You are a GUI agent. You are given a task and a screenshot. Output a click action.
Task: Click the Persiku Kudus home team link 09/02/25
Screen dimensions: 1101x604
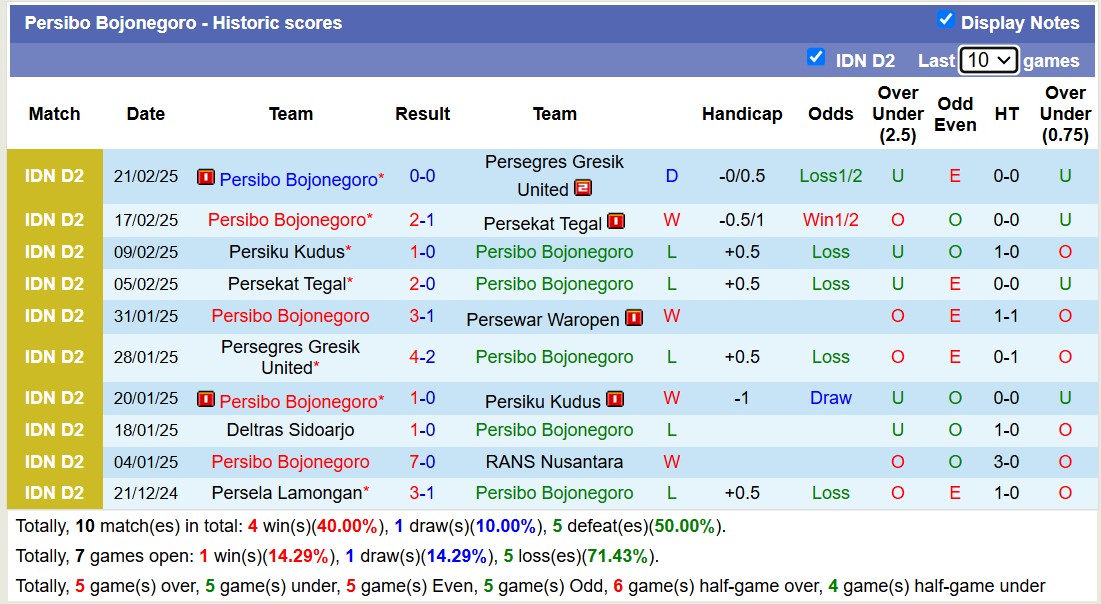point(286,252)
